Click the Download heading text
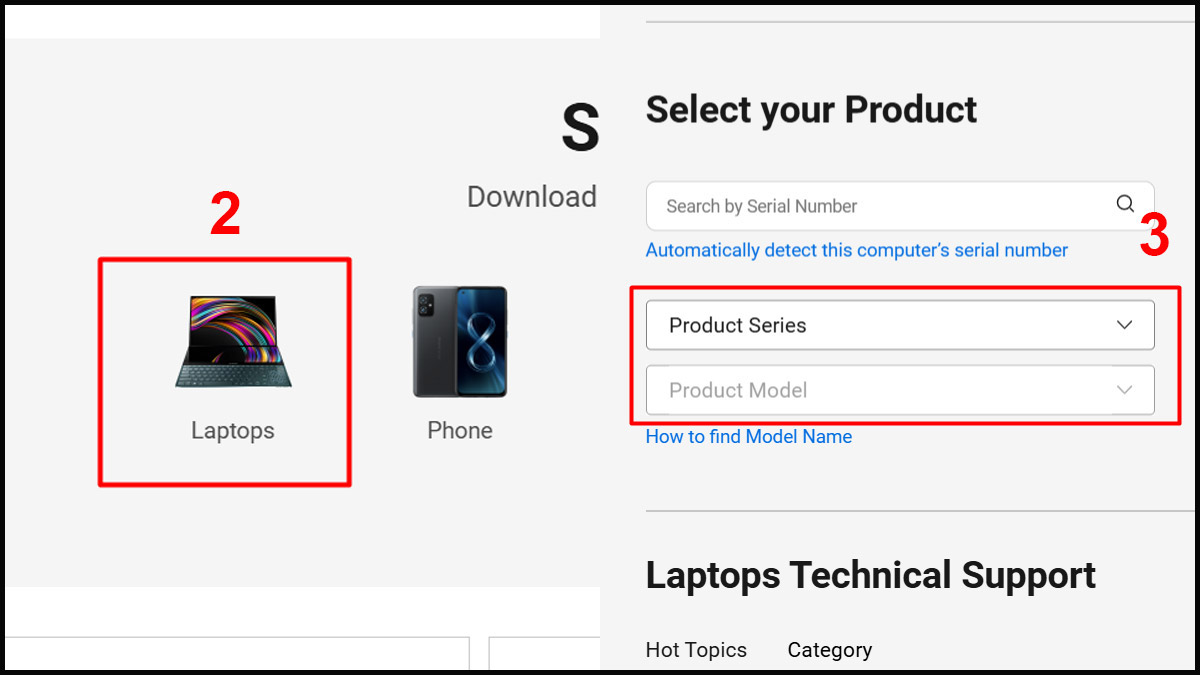 [531, 197]
